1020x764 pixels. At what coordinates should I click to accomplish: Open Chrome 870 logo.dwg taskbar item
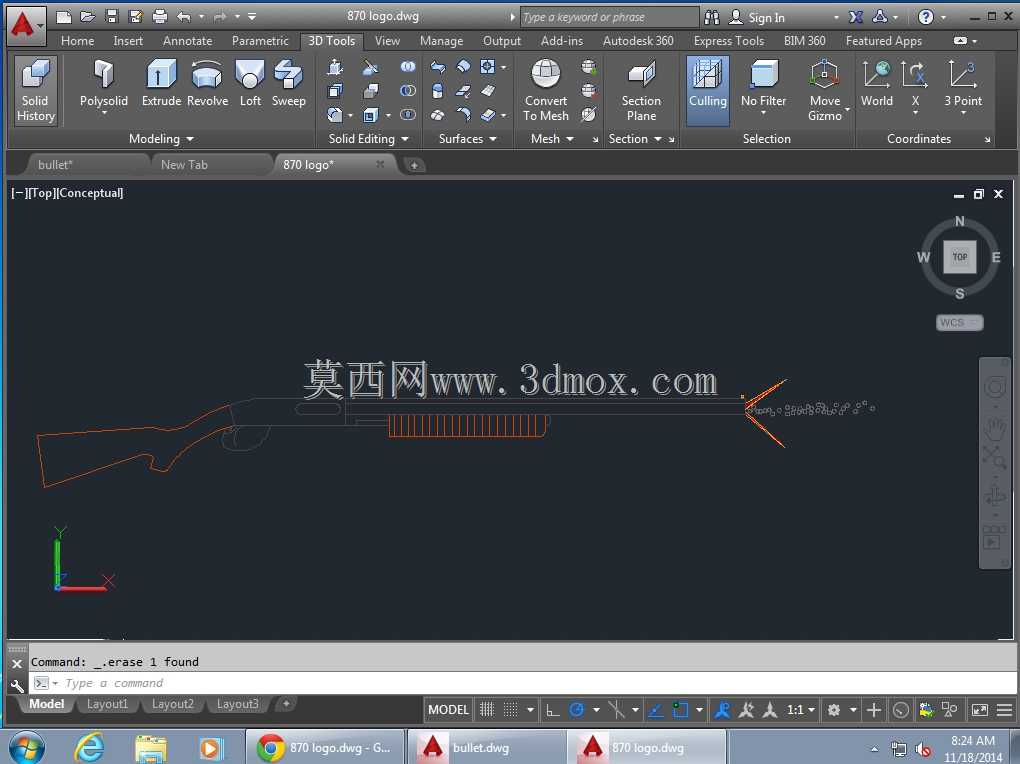point(325,748)
